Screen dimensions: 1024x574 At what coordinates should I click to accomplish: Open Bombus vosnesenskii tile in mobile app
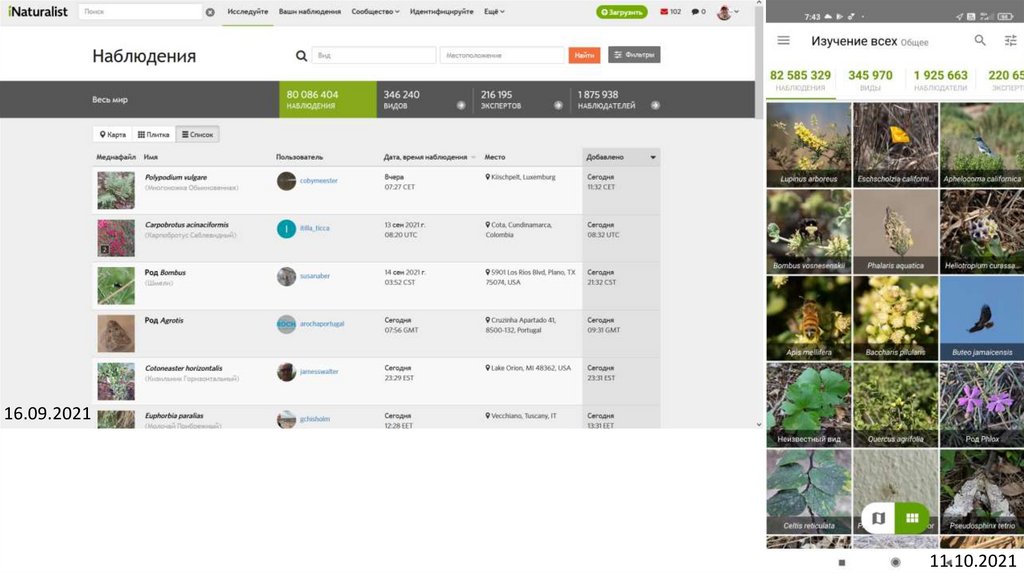click(809, 232)
